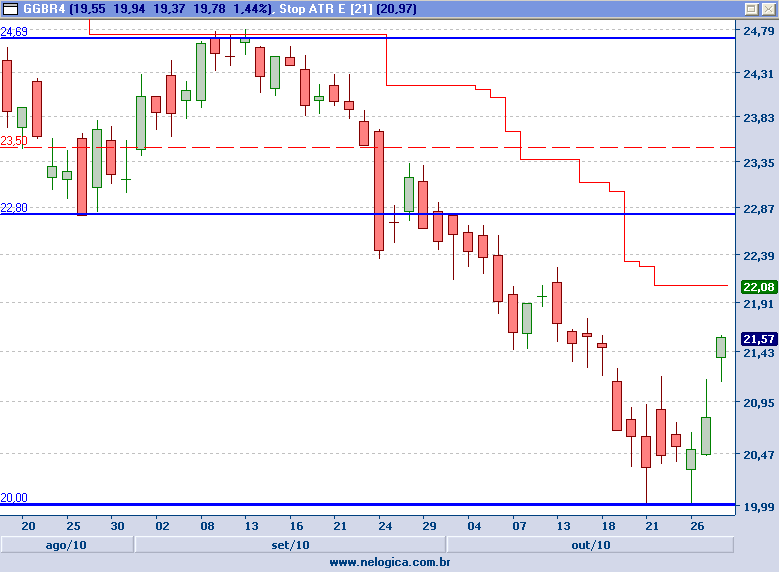The width and height of the screenshot is (779, 572).
Task: Open the chart window system menu icon
Action: pyautogui.click(x=10, y=9)
